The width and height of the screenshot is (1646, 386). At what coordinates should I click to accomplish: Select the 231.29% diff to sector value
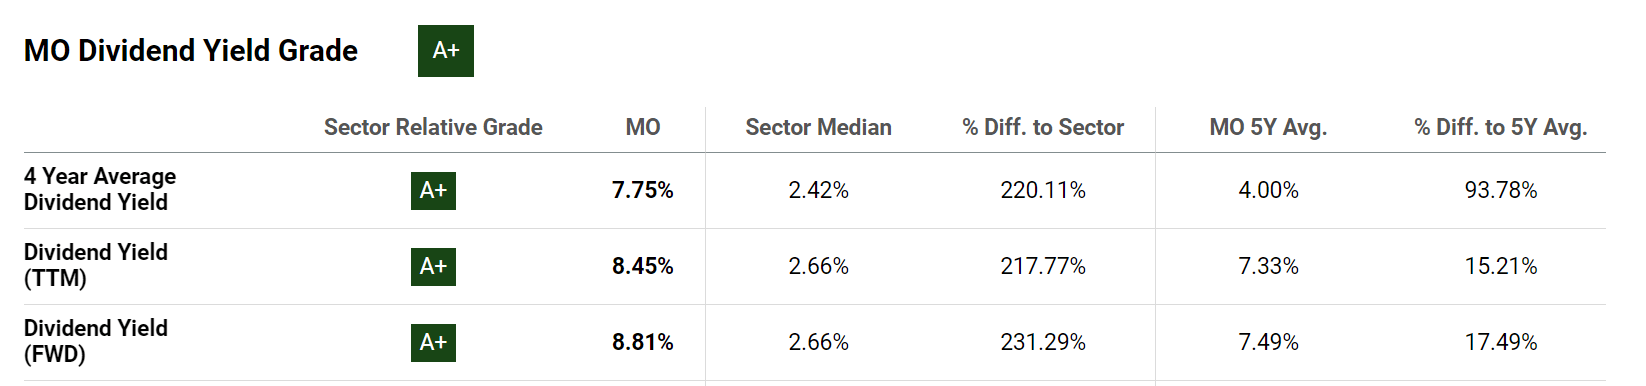1043,342
